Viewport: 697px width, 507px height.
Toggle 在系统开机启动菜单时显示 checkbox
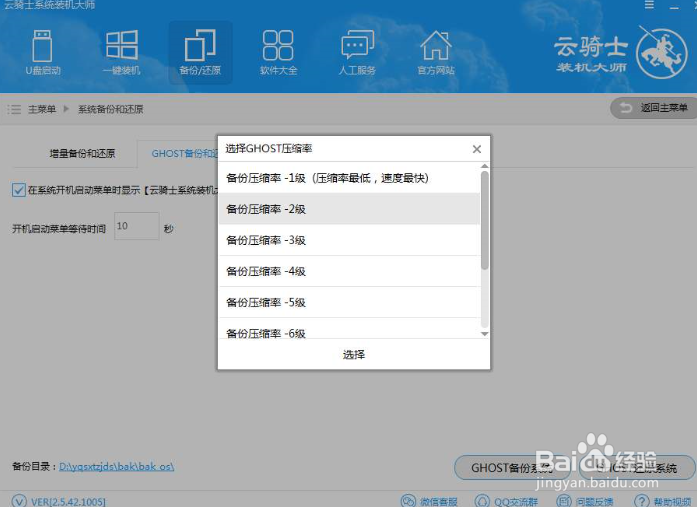[18, 190]
